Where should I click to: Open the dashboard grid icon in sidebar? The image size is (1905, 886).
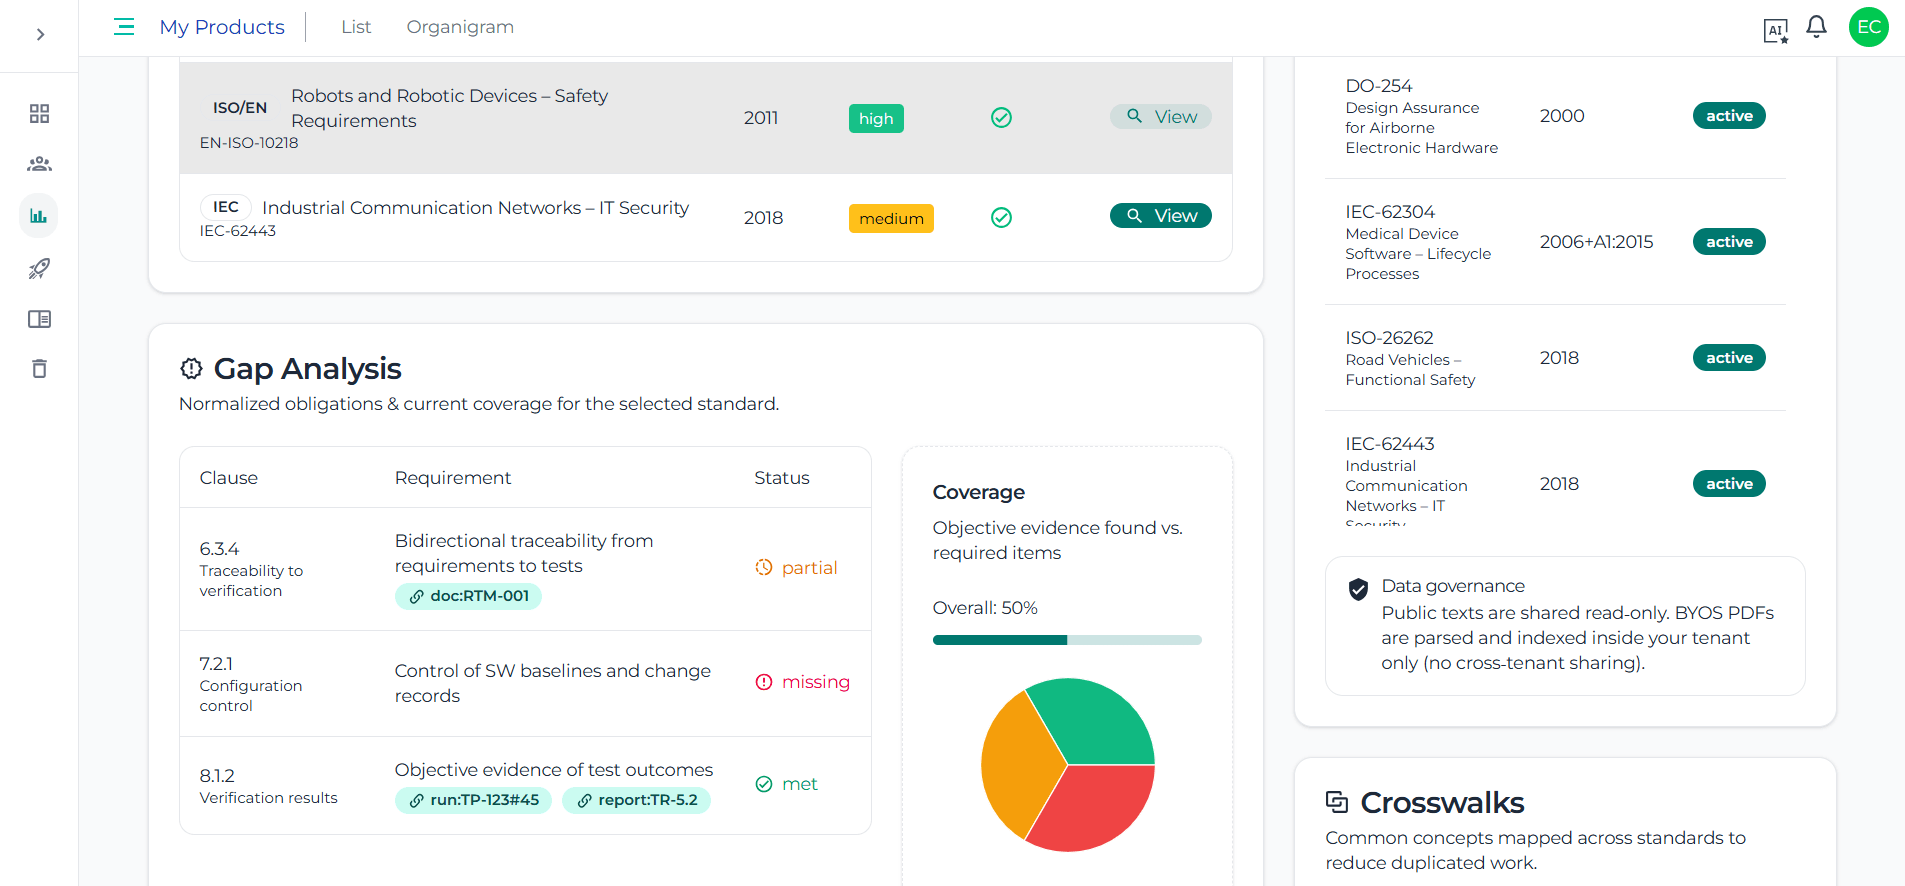(x=39, y=114)
